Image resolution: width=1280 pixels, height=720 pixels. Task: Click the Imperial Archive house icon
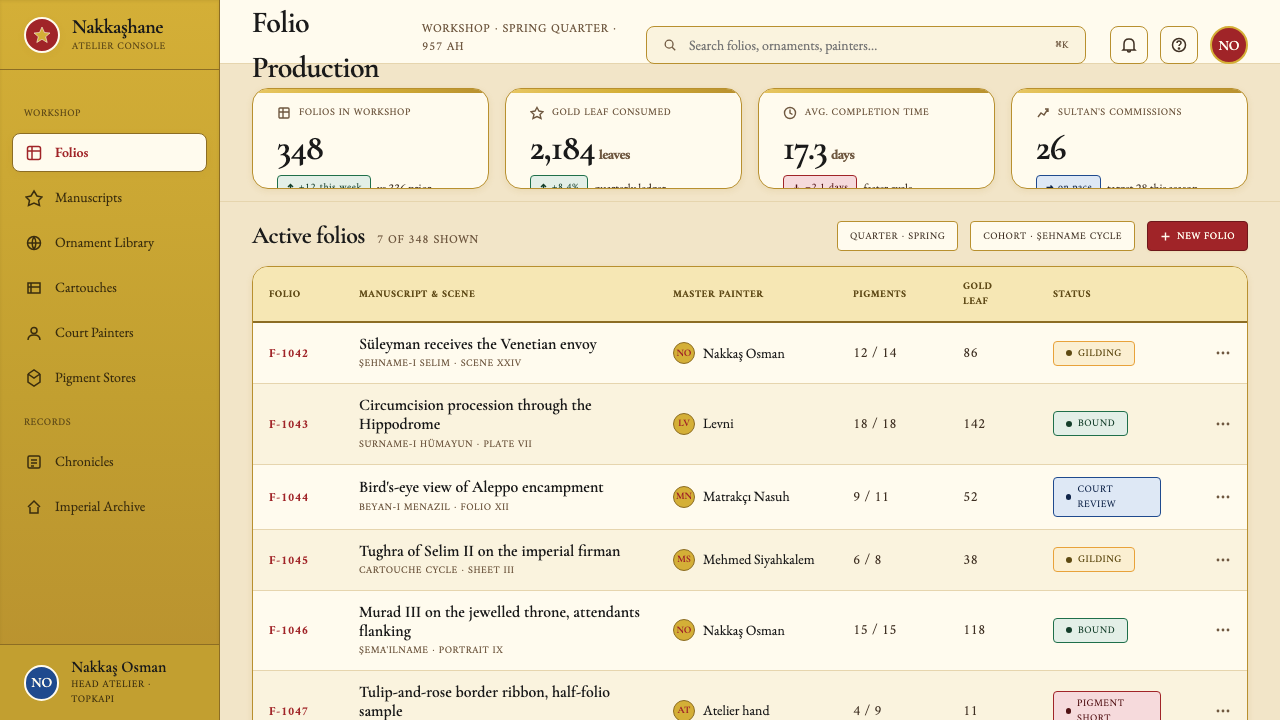click(34, 507)
